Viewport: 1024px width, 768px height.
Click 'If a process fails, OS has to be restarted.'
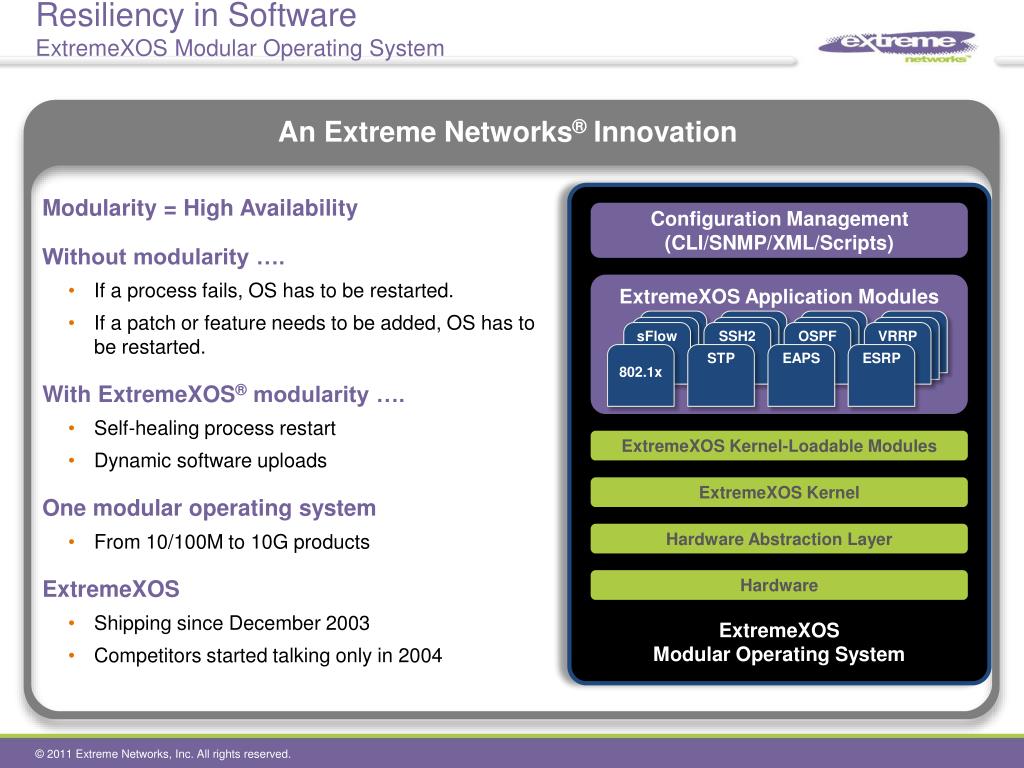(x=274, y=291)
